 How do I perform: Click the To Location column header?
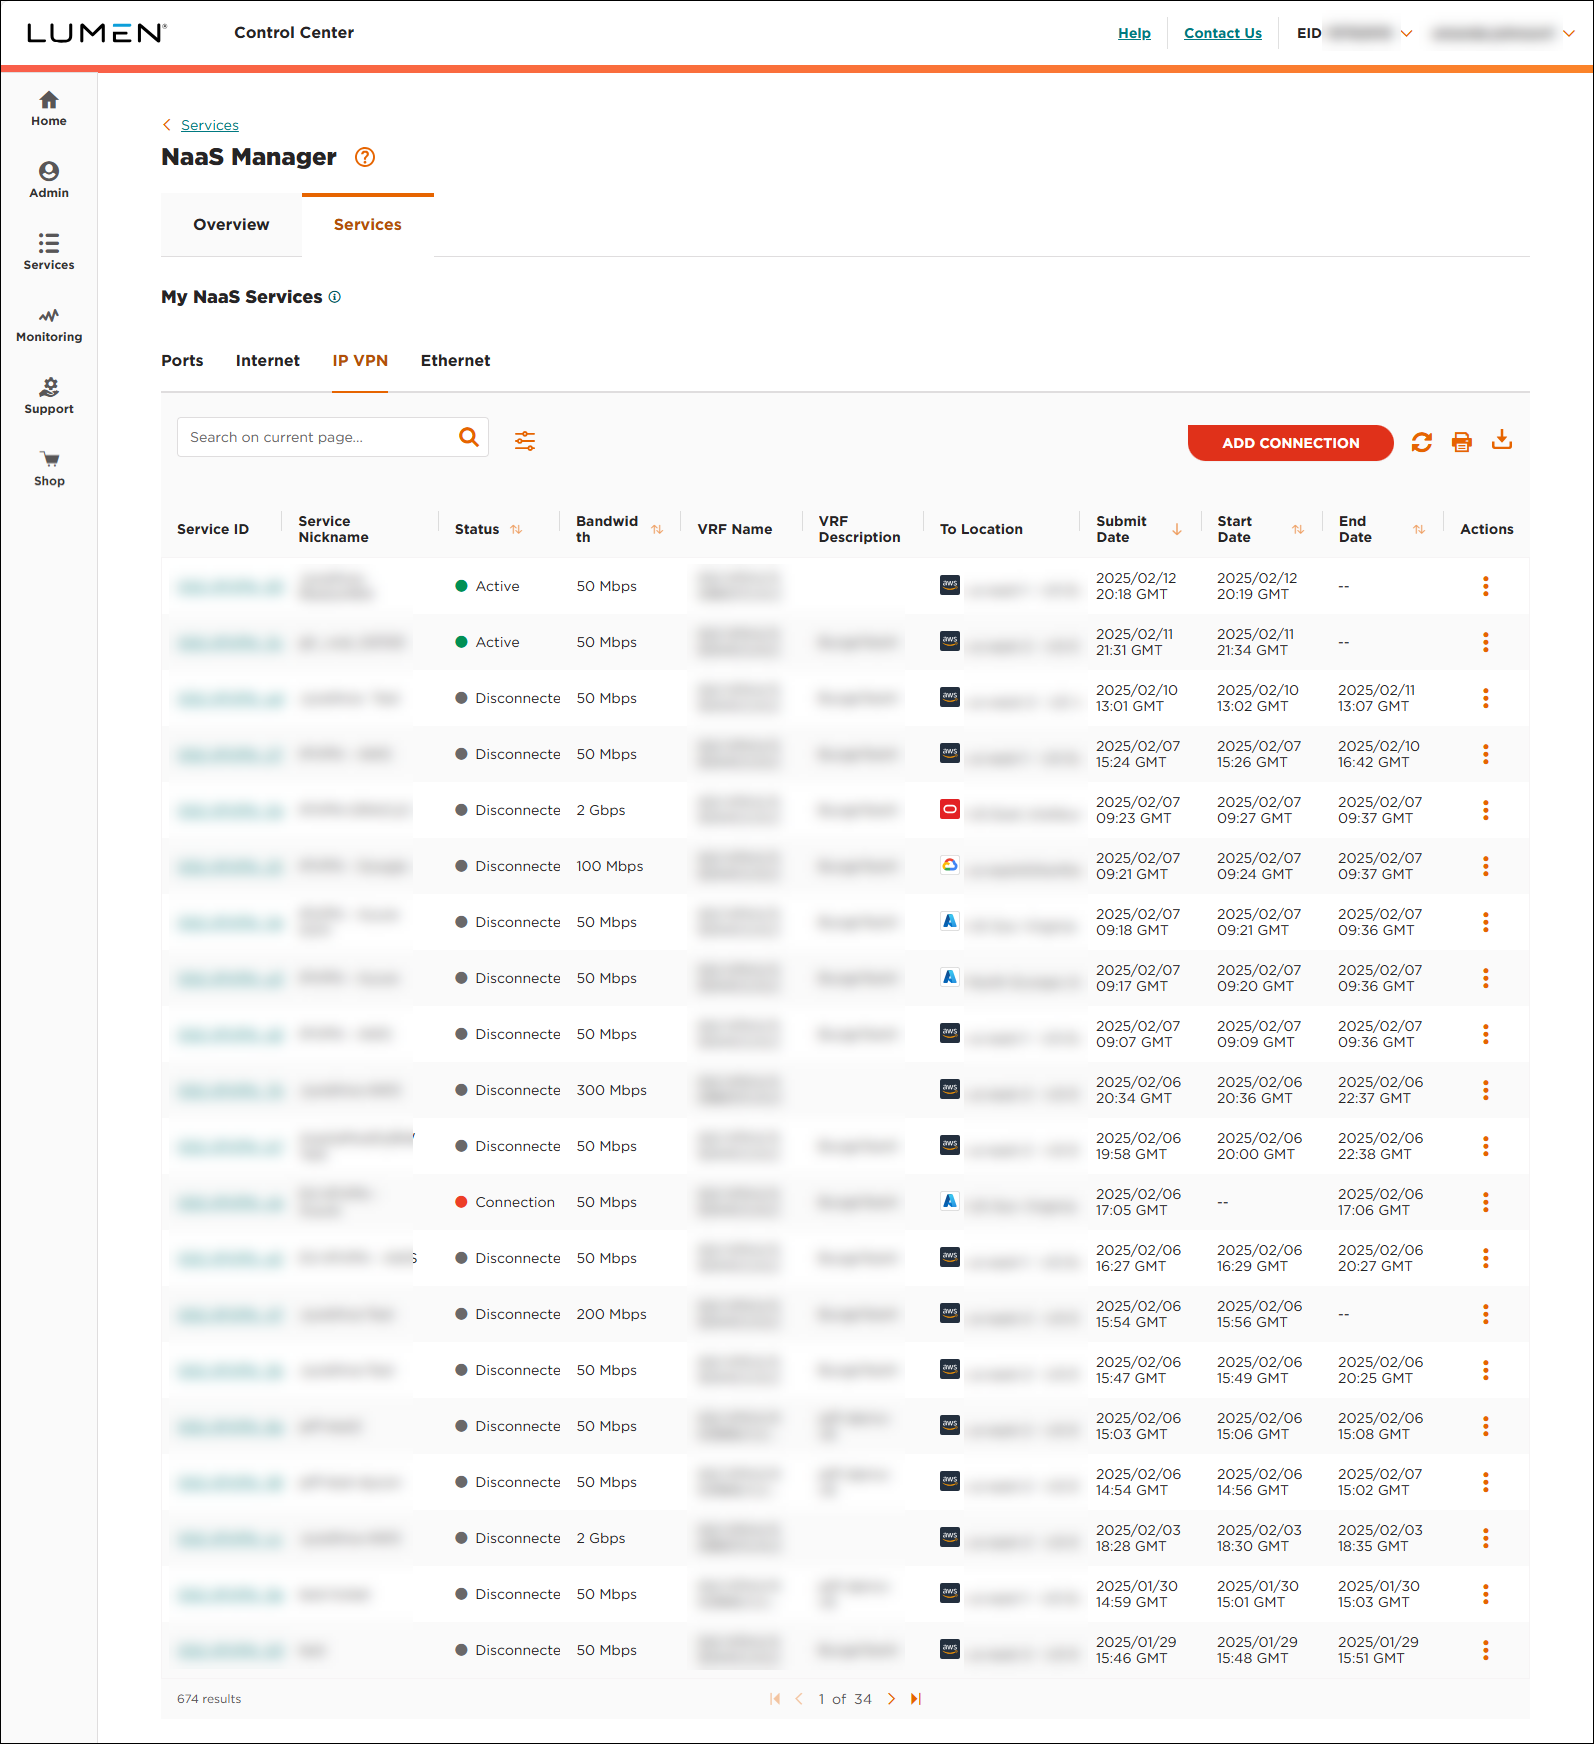click(x=981, y=529)
